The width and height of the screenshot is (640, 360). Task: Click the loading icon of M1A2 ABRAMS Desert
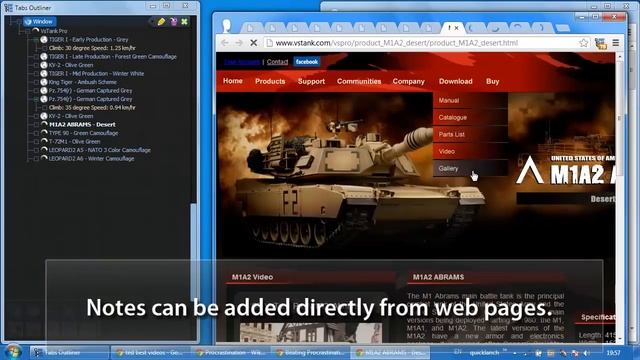coord(44,124)
